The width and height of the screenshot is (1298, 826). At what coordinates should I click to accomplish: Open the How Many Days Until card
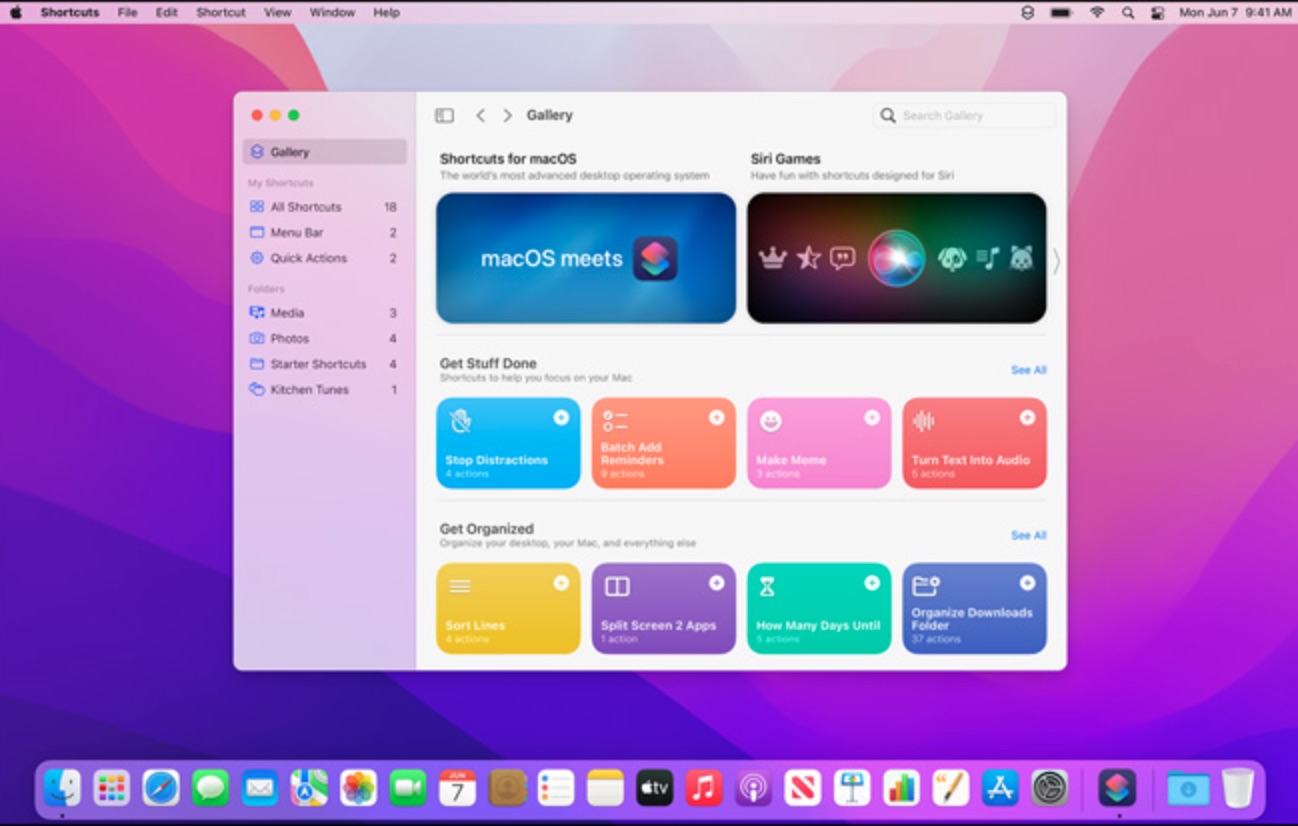point(819,609)
